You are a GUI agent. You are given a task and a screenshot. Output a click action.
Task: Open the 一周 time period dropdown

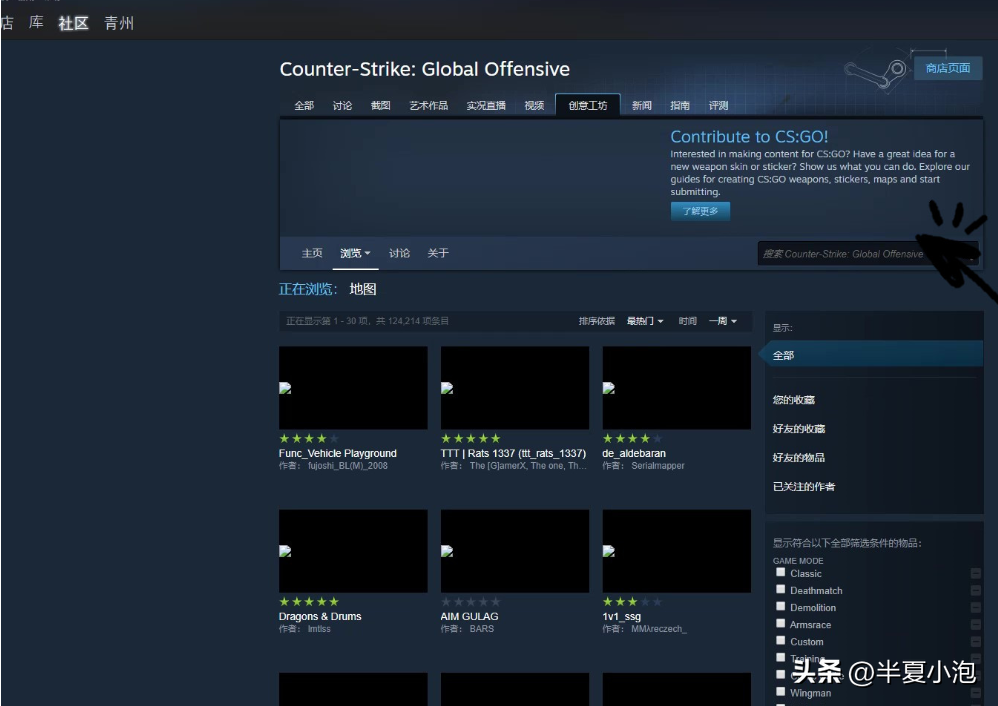point(723,321)
